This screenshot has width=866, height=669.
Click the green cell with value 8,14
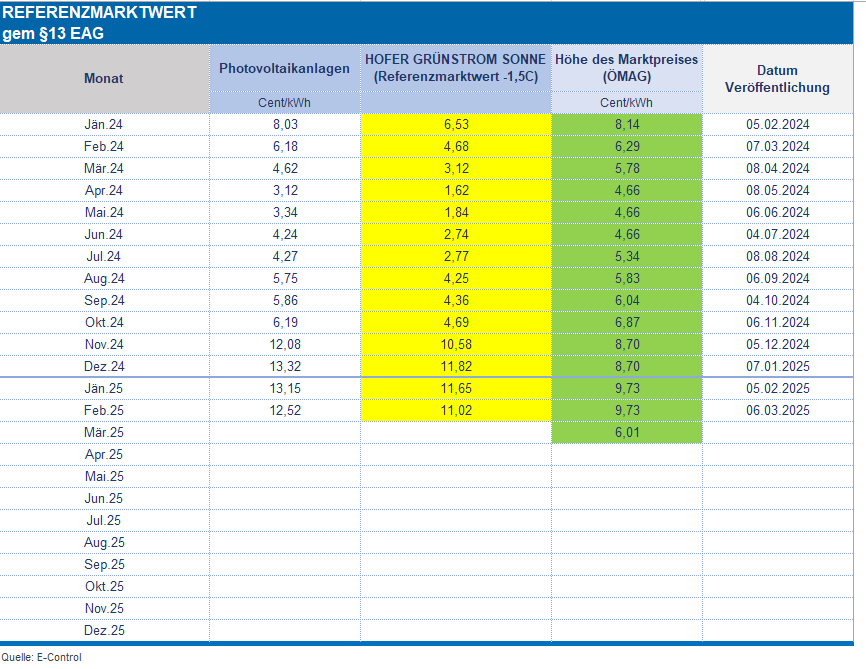click(627, 125)
